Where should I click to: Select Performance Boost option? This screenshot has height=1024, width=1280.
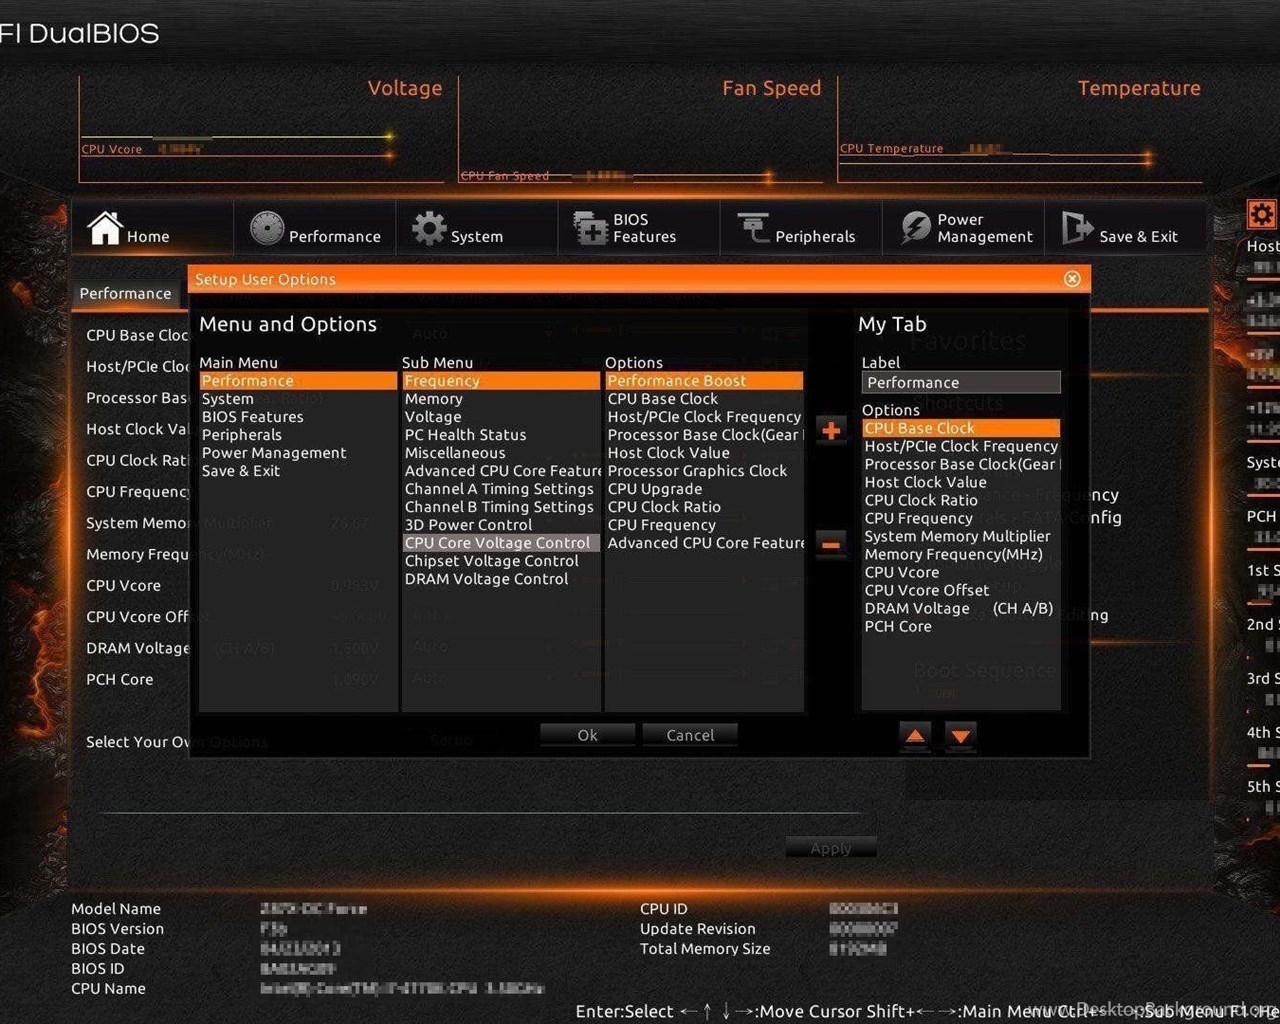704,381
